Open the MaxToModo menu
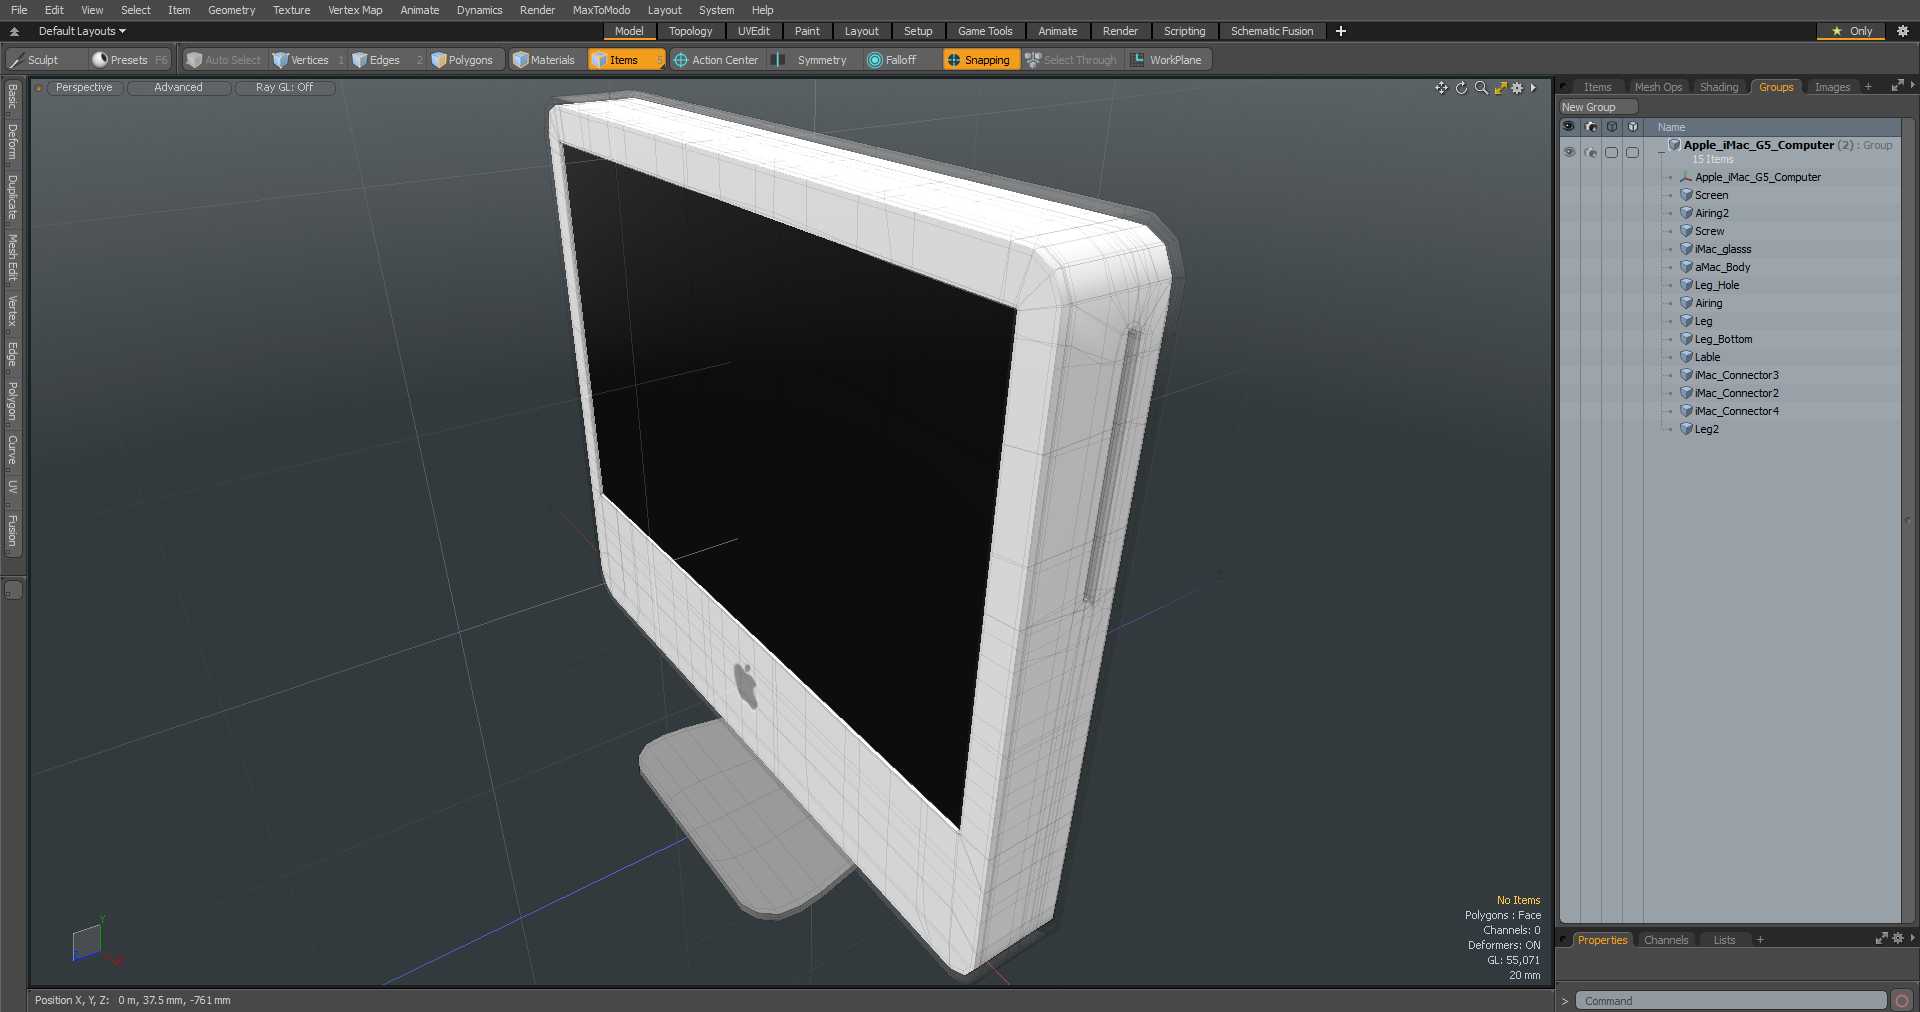This screenshot has height=1012, width=1920. point(601,10)
